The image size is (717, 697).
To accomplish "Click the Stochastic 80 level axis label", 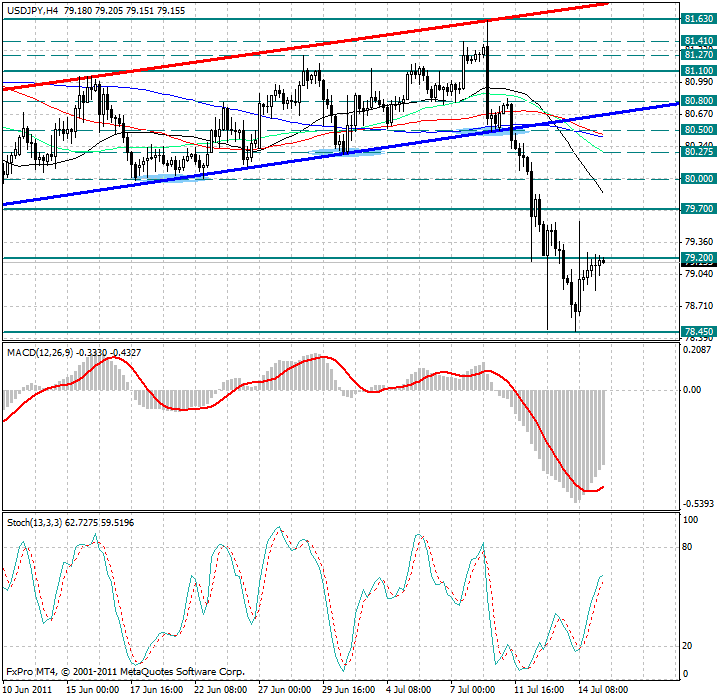I will pyautogui.click(x=688, y=547).
